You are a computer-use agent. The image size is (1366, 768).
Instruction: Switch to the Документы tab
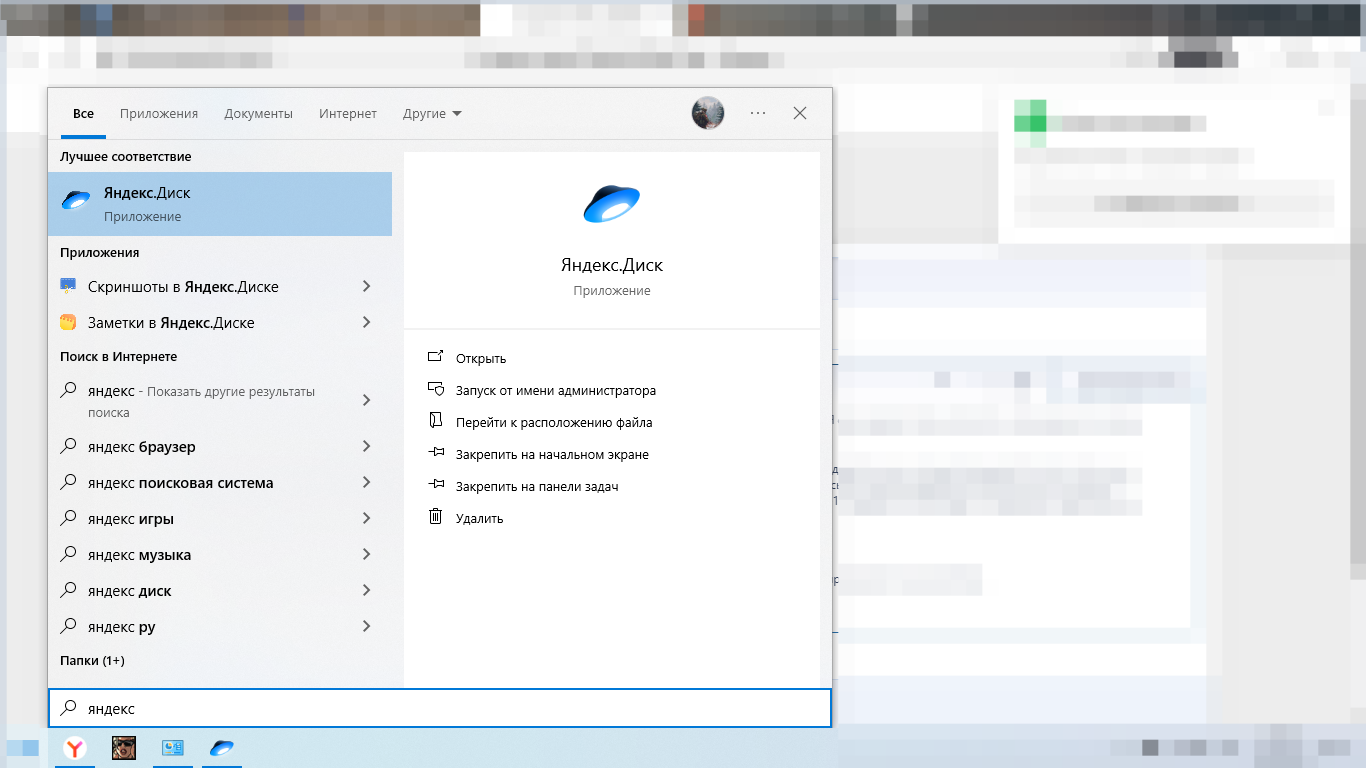click(258, 114)
